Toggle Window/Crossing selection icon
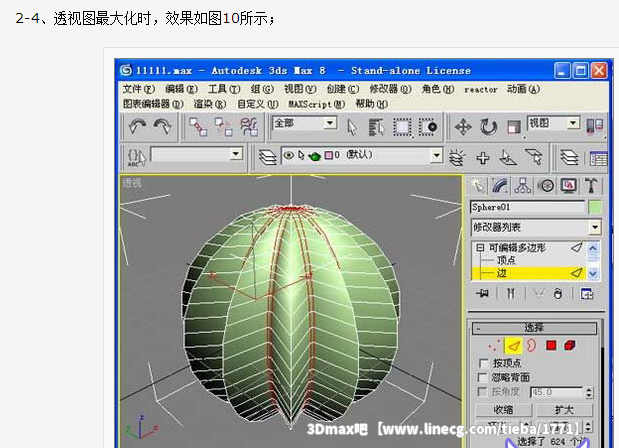Image resolution: width=619 pixels, height=448 pixels. point(428,127)
